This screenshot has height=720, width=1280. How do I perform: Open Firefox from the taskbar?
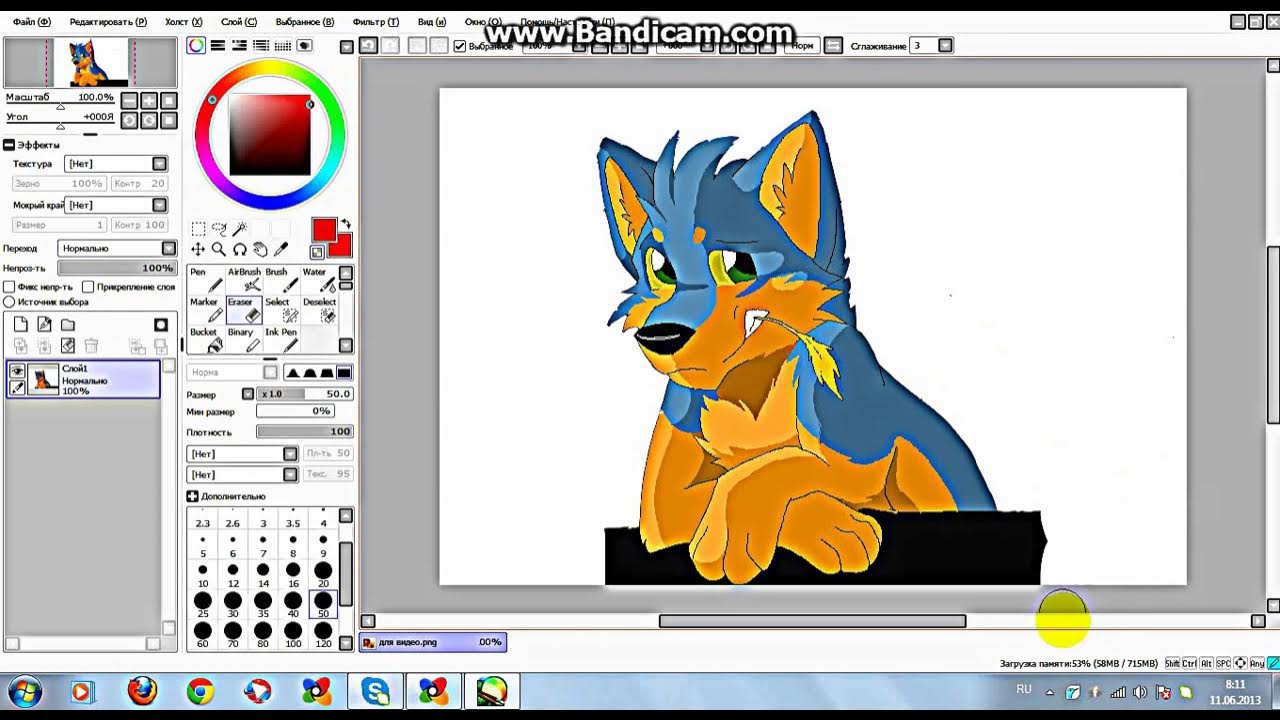click(142, 691)
